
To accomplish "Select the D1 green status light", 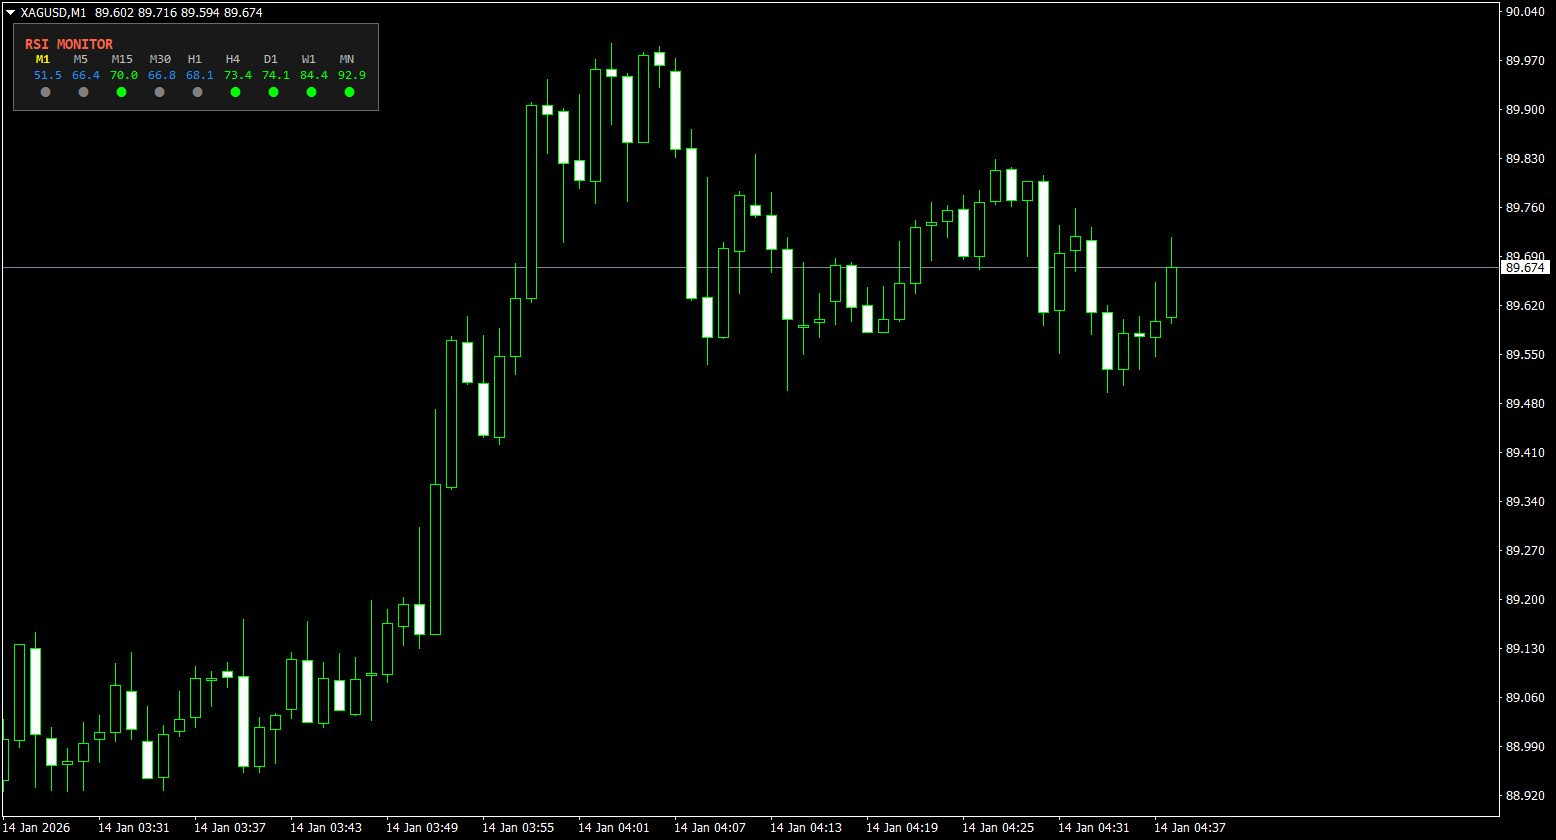I will point(272,91).
